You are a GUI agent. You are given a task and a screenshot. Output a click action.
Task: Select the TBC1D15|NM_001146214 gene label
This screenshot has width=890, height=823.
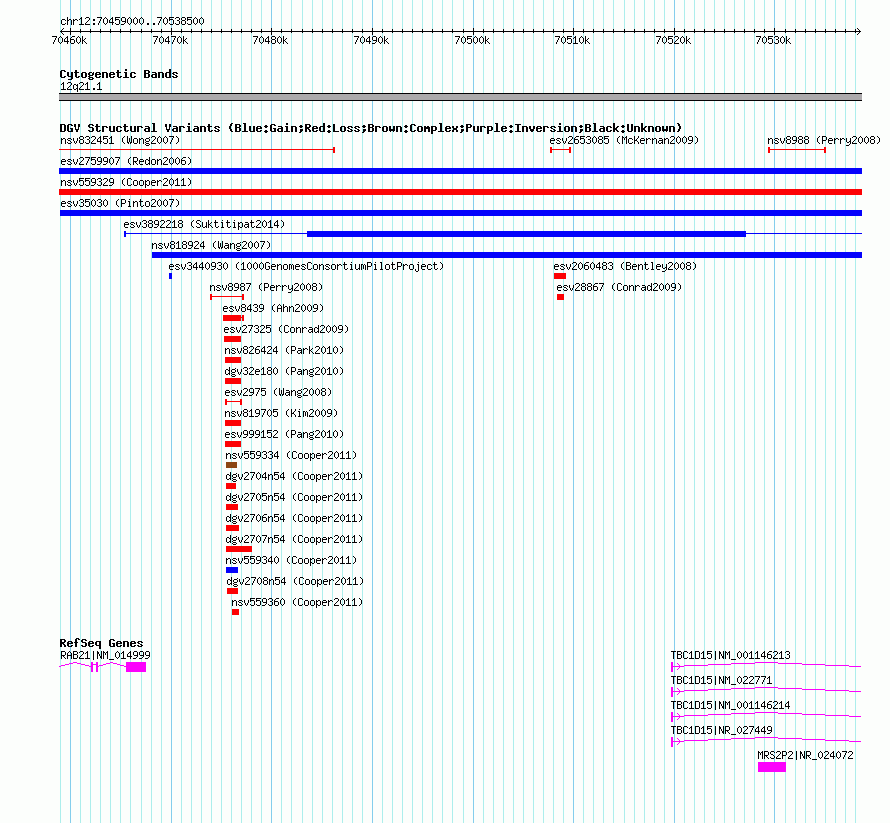731,705
